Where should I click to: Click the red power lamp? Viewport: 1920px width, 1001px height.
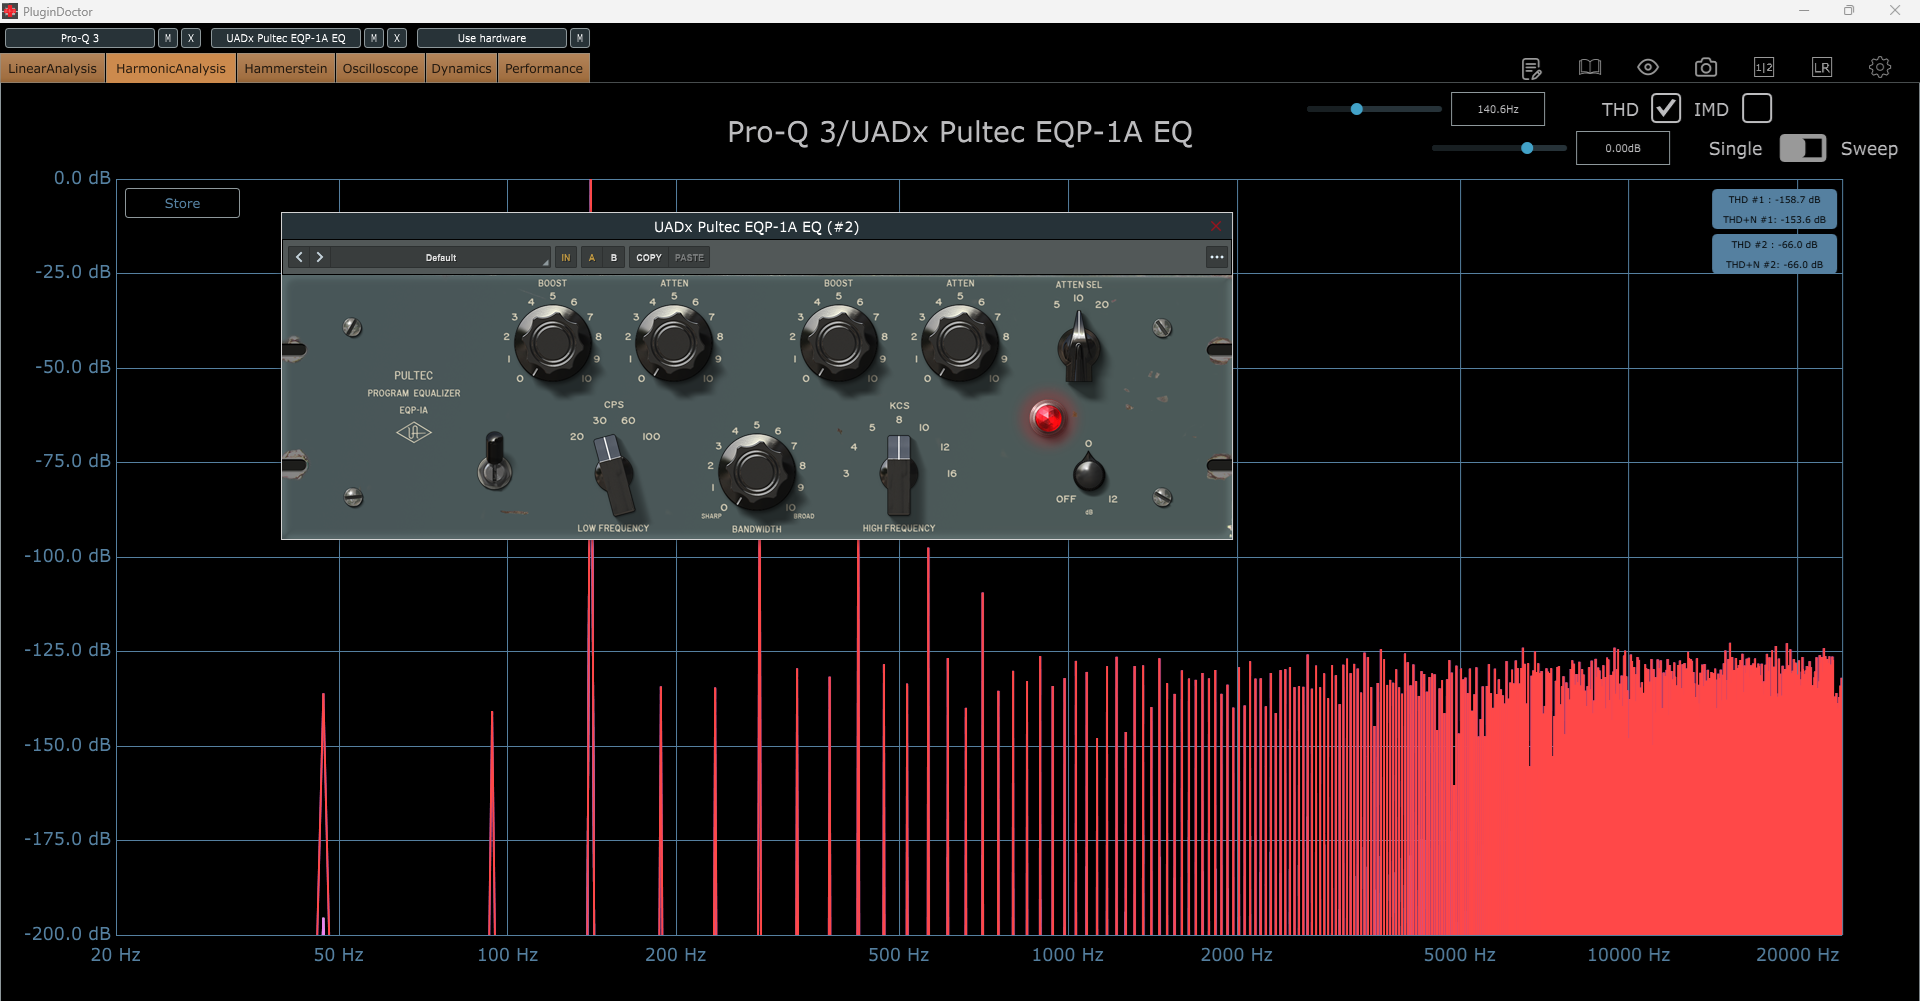[x=1047, y=417]
